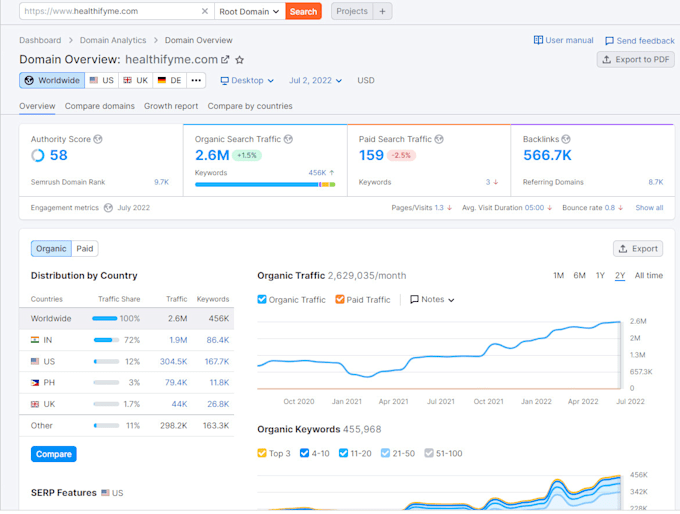The width and height of the screenshot is (680, 514).
Task: Toggle the Top 3 keywords checkbox
Action: [262, 453]
